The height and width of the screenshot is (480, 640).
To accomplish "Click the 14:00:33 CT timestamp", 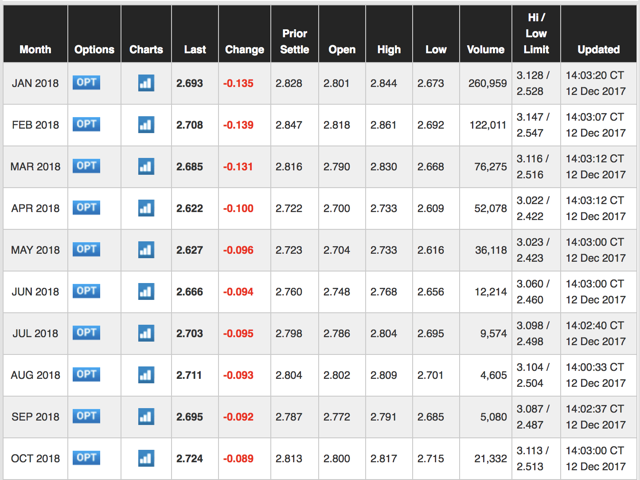I will click(x=595, y=367).
